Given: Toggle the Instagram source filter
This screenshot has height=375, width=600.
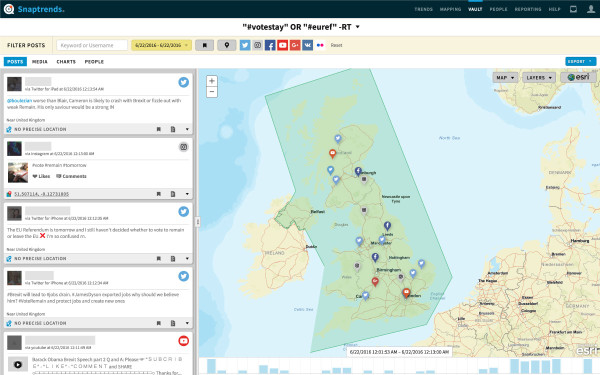Looking at the screenshot, I should pyautogui.click(x=258, y=45).
